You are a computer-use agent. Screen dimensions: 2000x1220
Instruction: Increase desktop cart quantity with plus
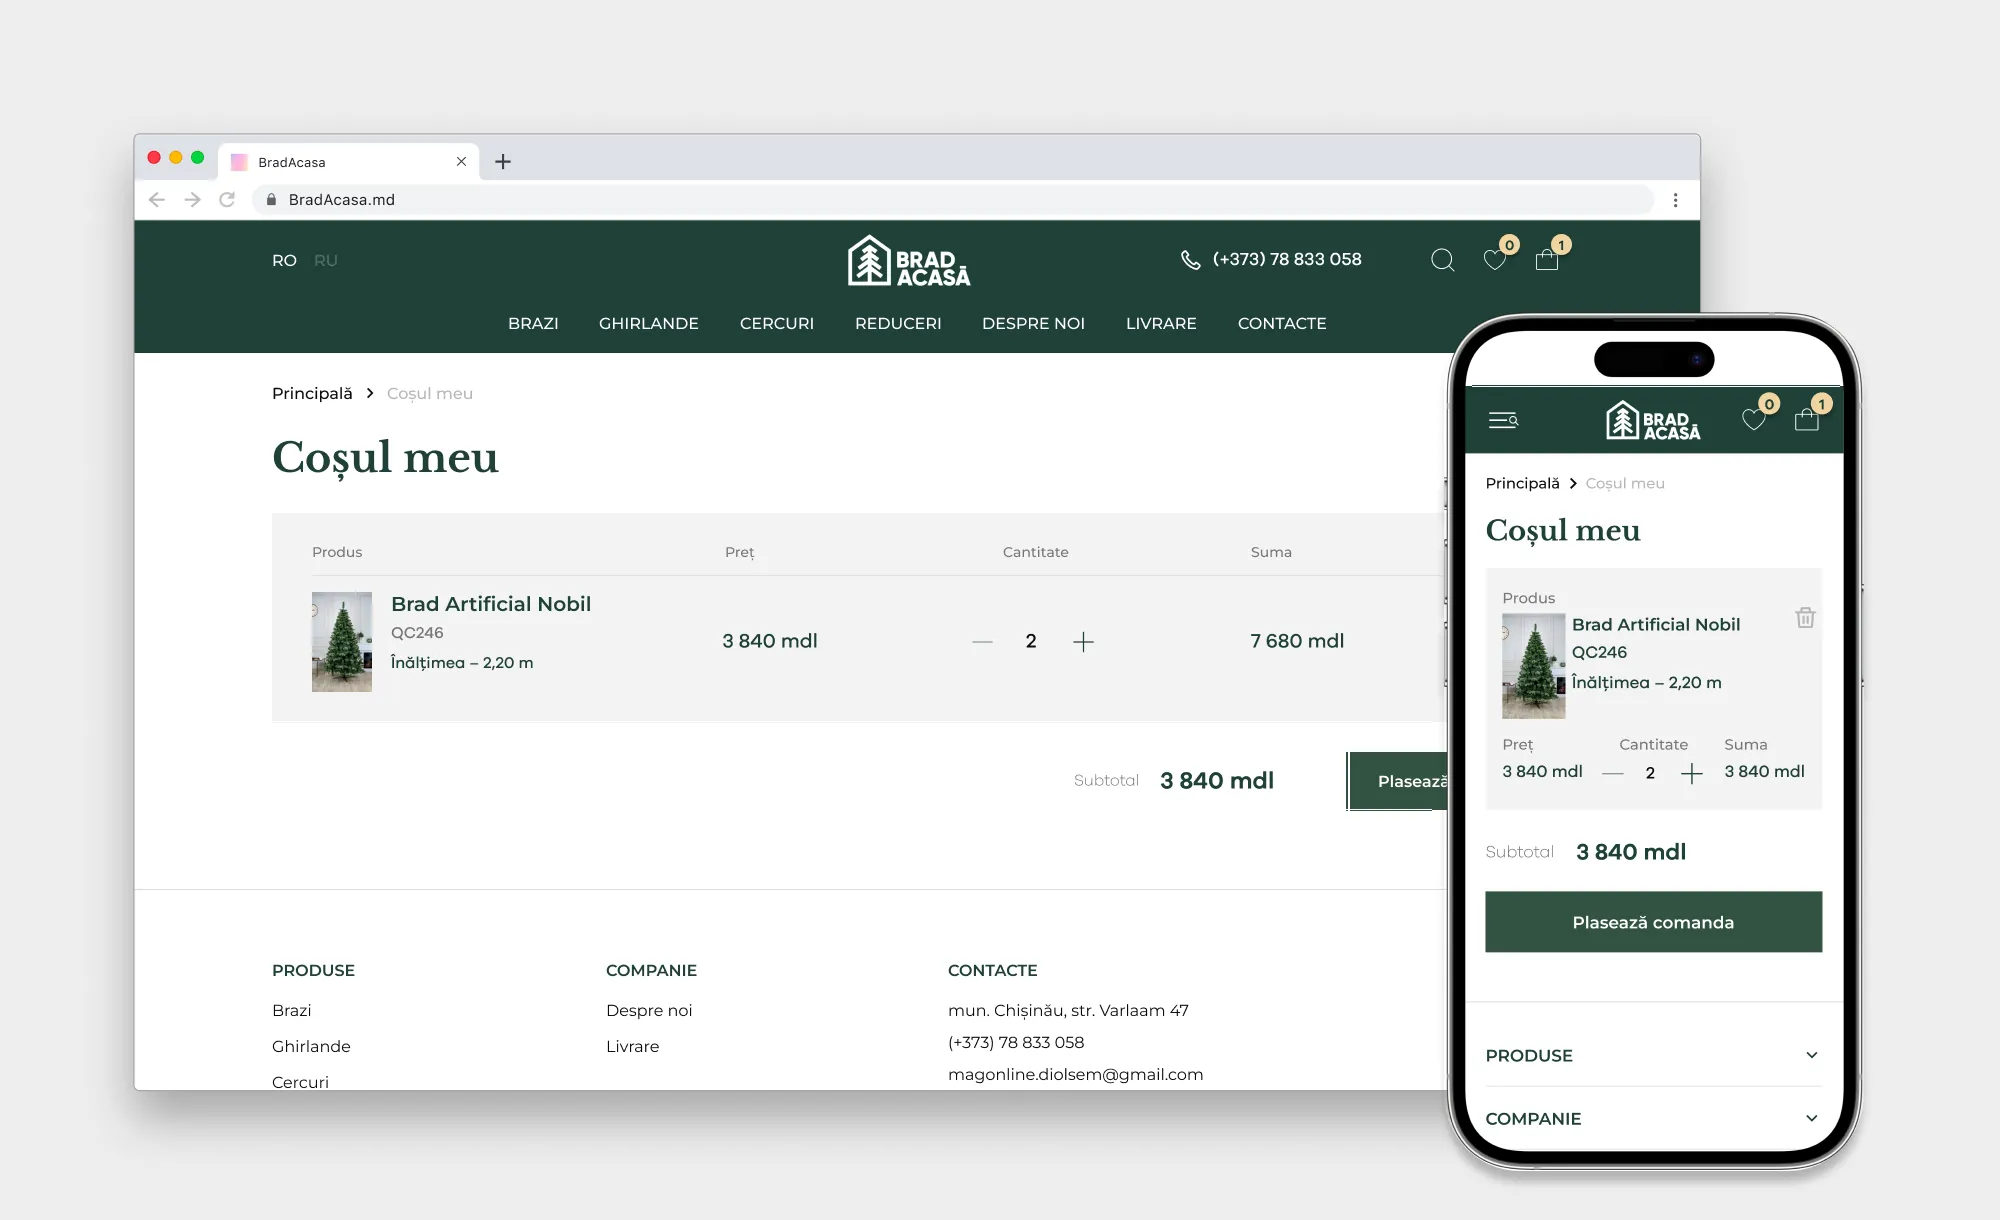tap(1083, 642)
